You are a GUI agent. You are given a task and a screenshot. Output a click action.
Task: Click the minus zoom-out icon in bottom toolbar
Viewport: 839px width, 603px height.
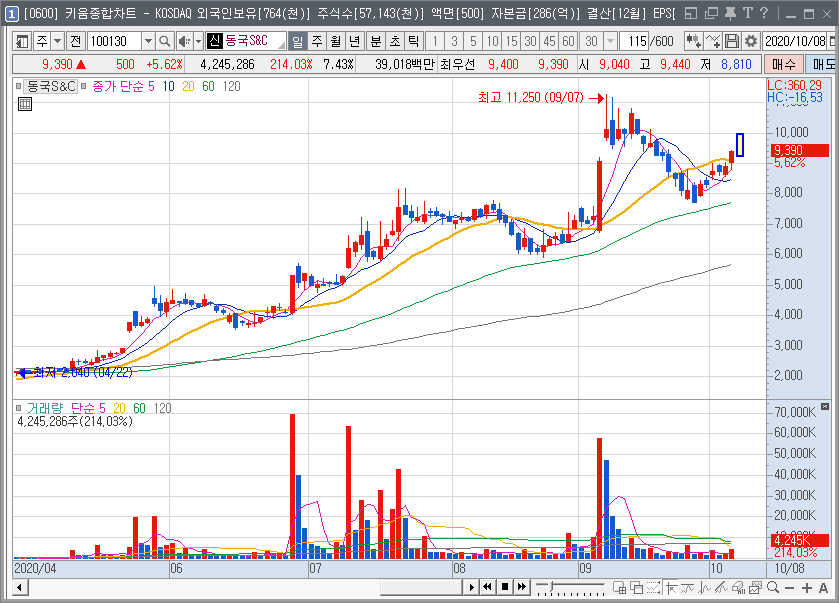coord(790,587)
